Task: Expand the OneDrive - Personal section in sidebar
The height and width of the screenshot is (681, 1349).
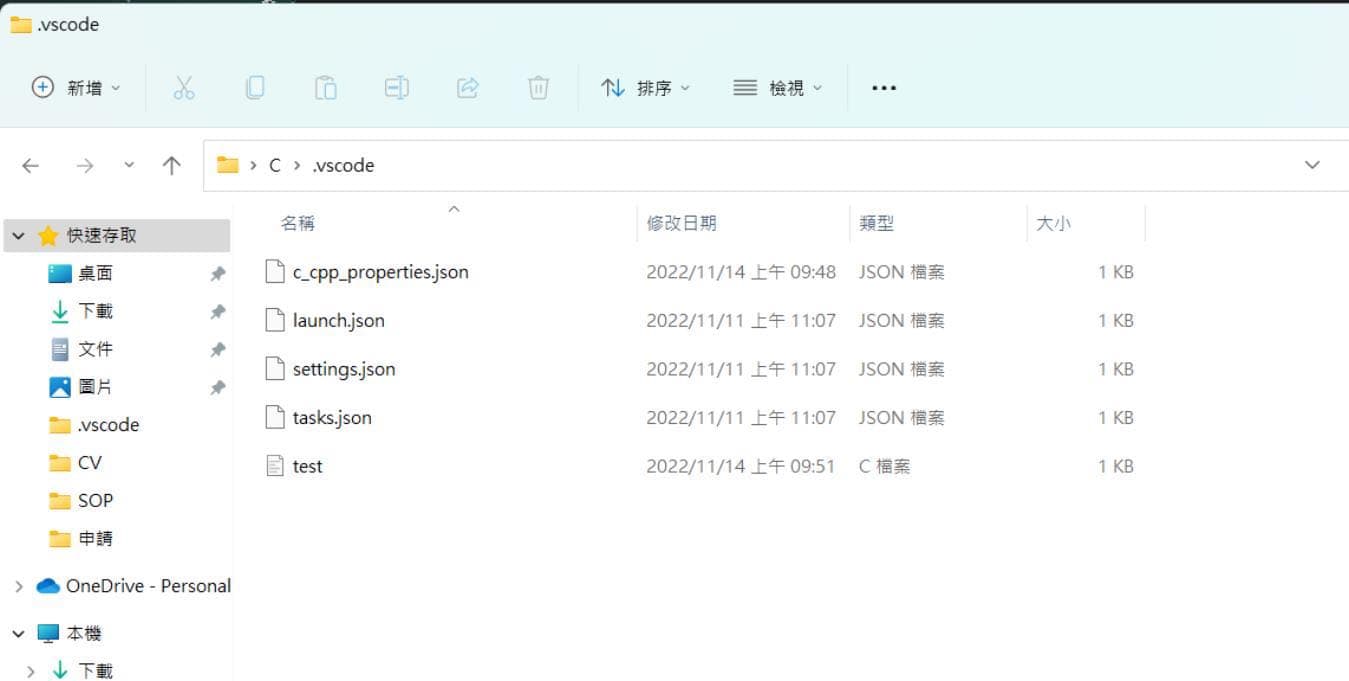Action: [x=18, y=586]
